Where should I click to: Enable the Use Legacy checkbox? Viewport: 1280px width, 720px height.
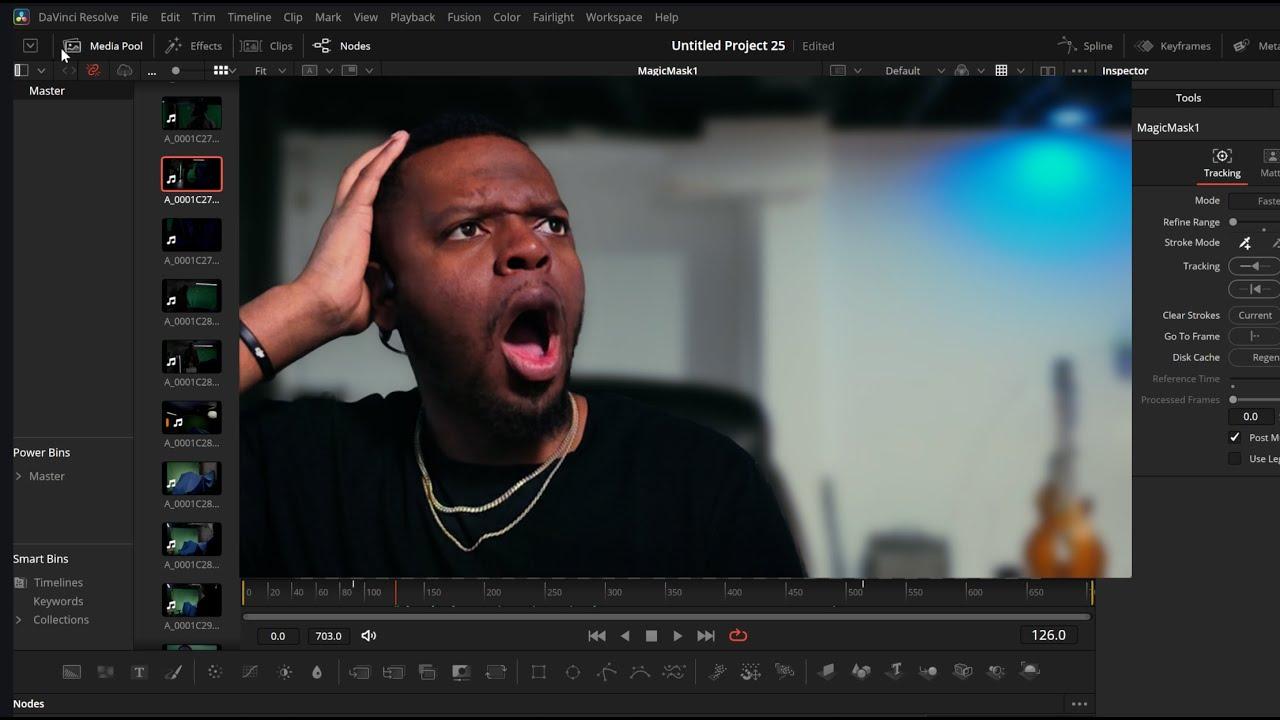pyautogui.click(x=1235, y=459)
